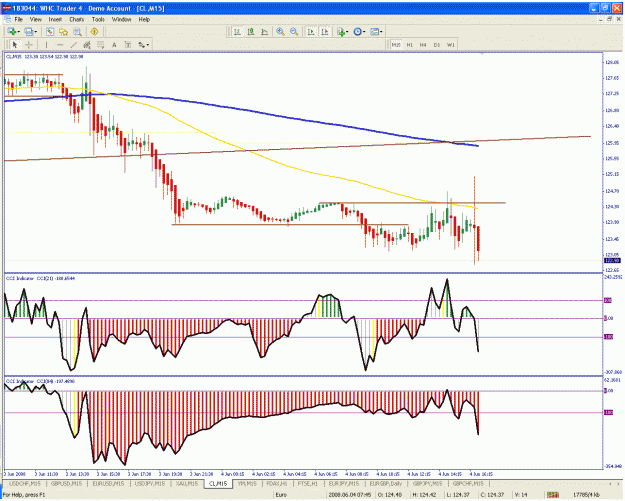Select the M15 timeframe button
This screenshot has width=625, height=501.
[396, 45]
